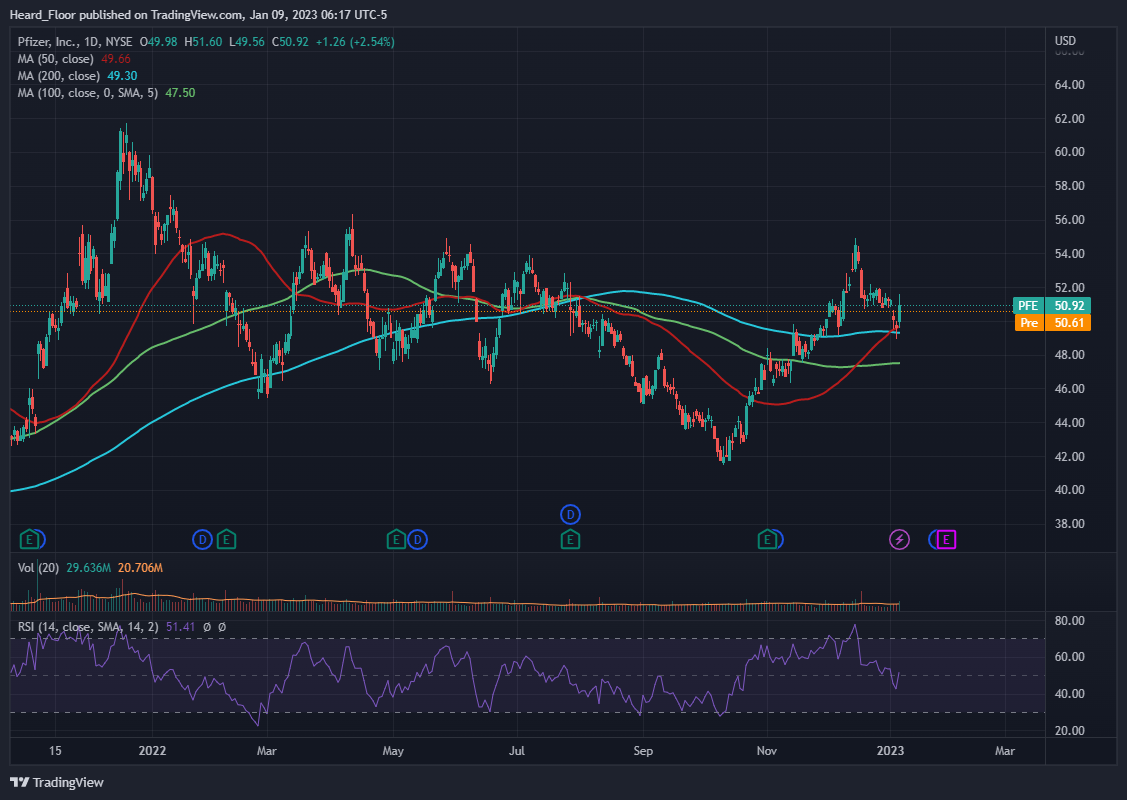Viewport: 1127px width, 800px height.
Task: Click the 51.41 RSI value
Action: [180, 627]
